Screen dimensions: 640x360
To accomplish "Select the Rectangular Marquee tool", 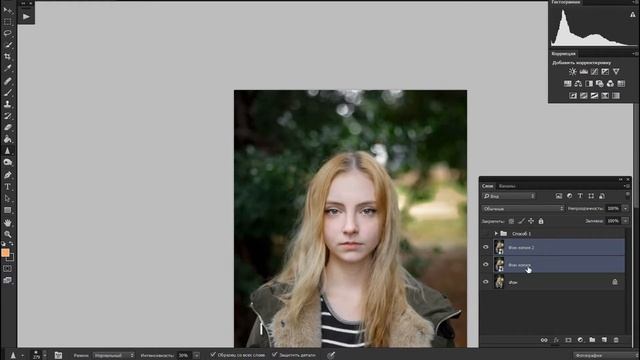I will (x=7, y=22).
